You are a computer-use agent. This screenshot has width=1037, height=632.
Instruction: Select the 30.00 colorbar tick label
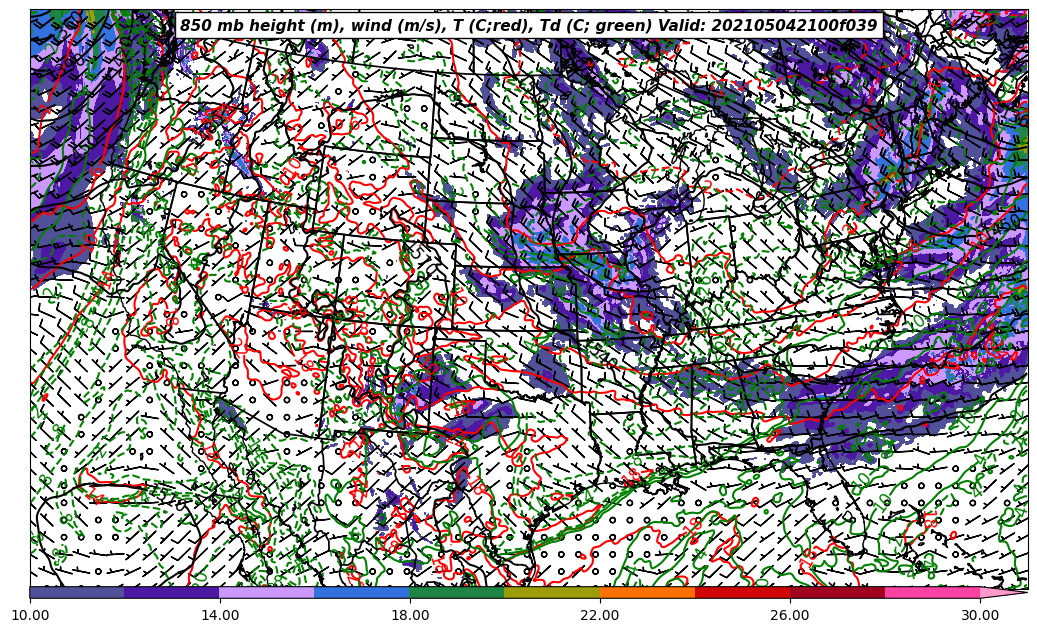pyautogui.click(x=980, y=615)
